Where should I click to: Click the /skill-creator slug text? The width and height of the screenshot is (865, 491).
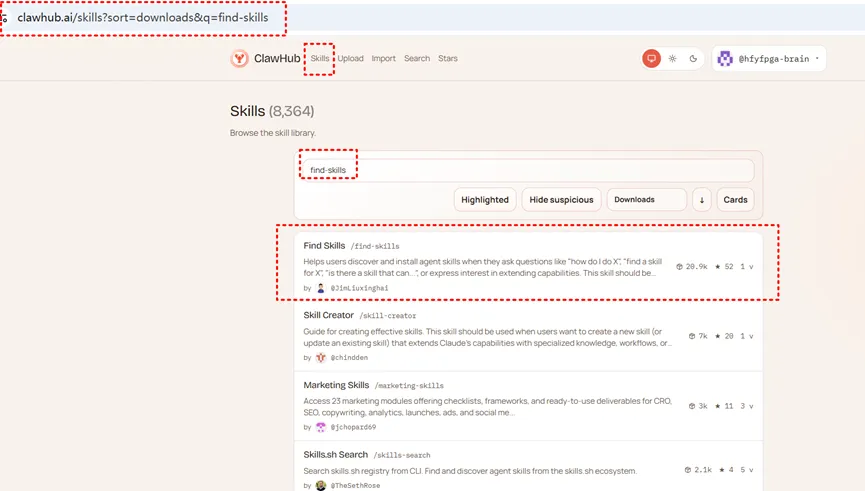[388, 316]
